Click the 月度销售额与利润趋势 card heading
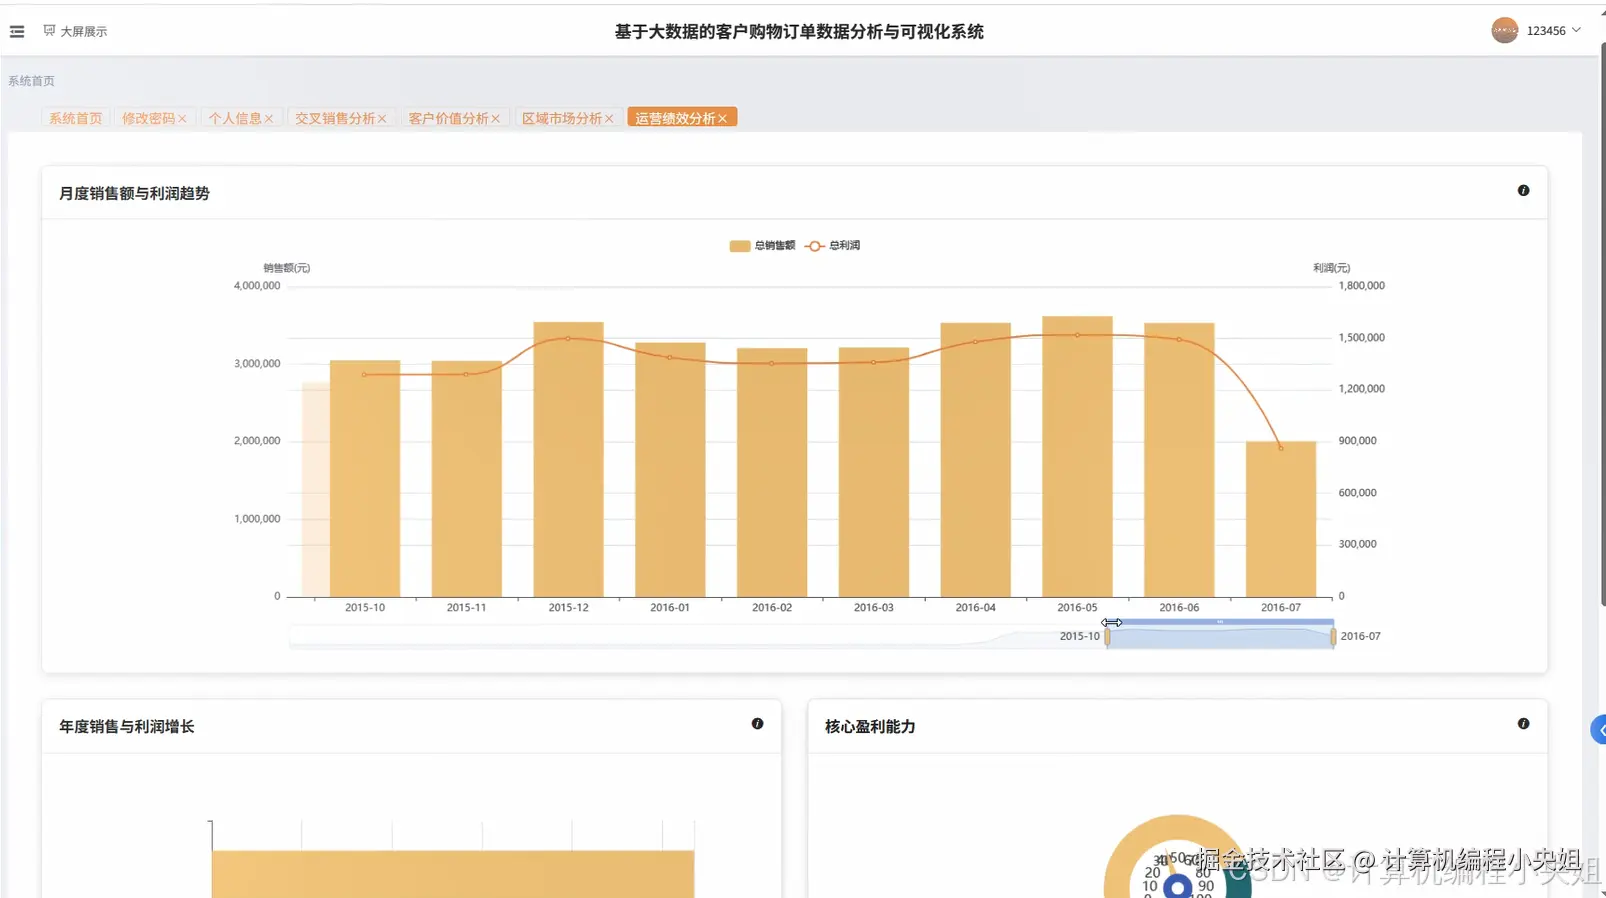Image resolution: width=1606 pixels, height=898 pixels. point(134,193)
